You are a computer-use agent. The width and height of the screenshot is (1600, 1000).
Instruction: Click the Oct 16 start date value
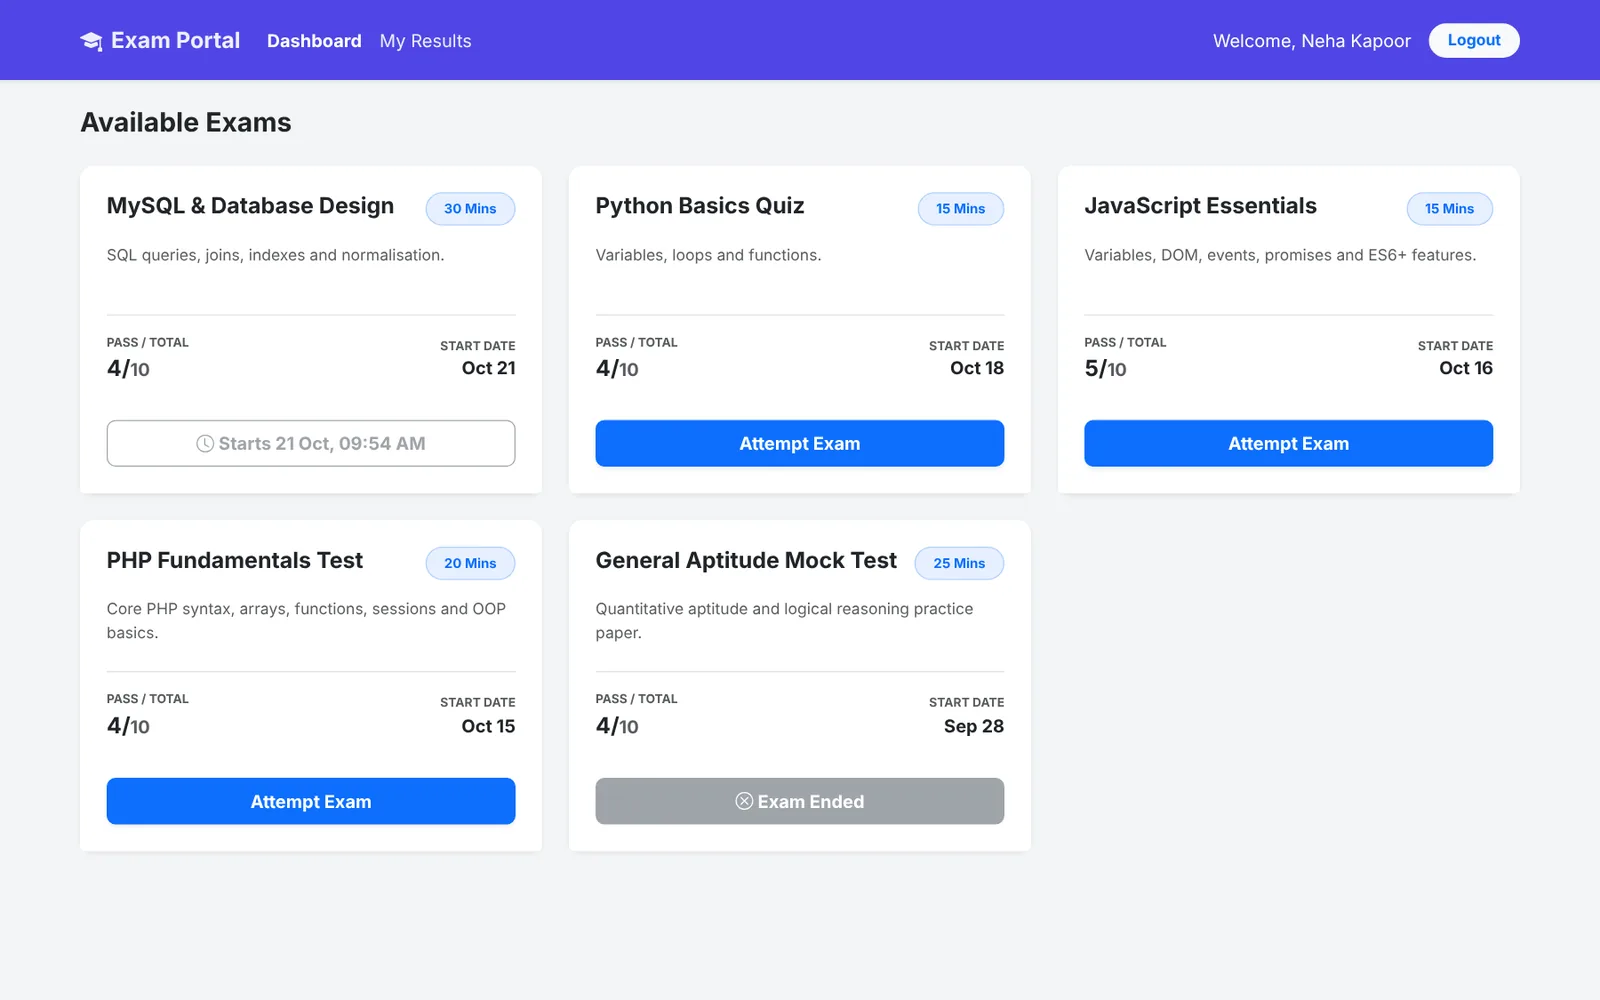1466,368
